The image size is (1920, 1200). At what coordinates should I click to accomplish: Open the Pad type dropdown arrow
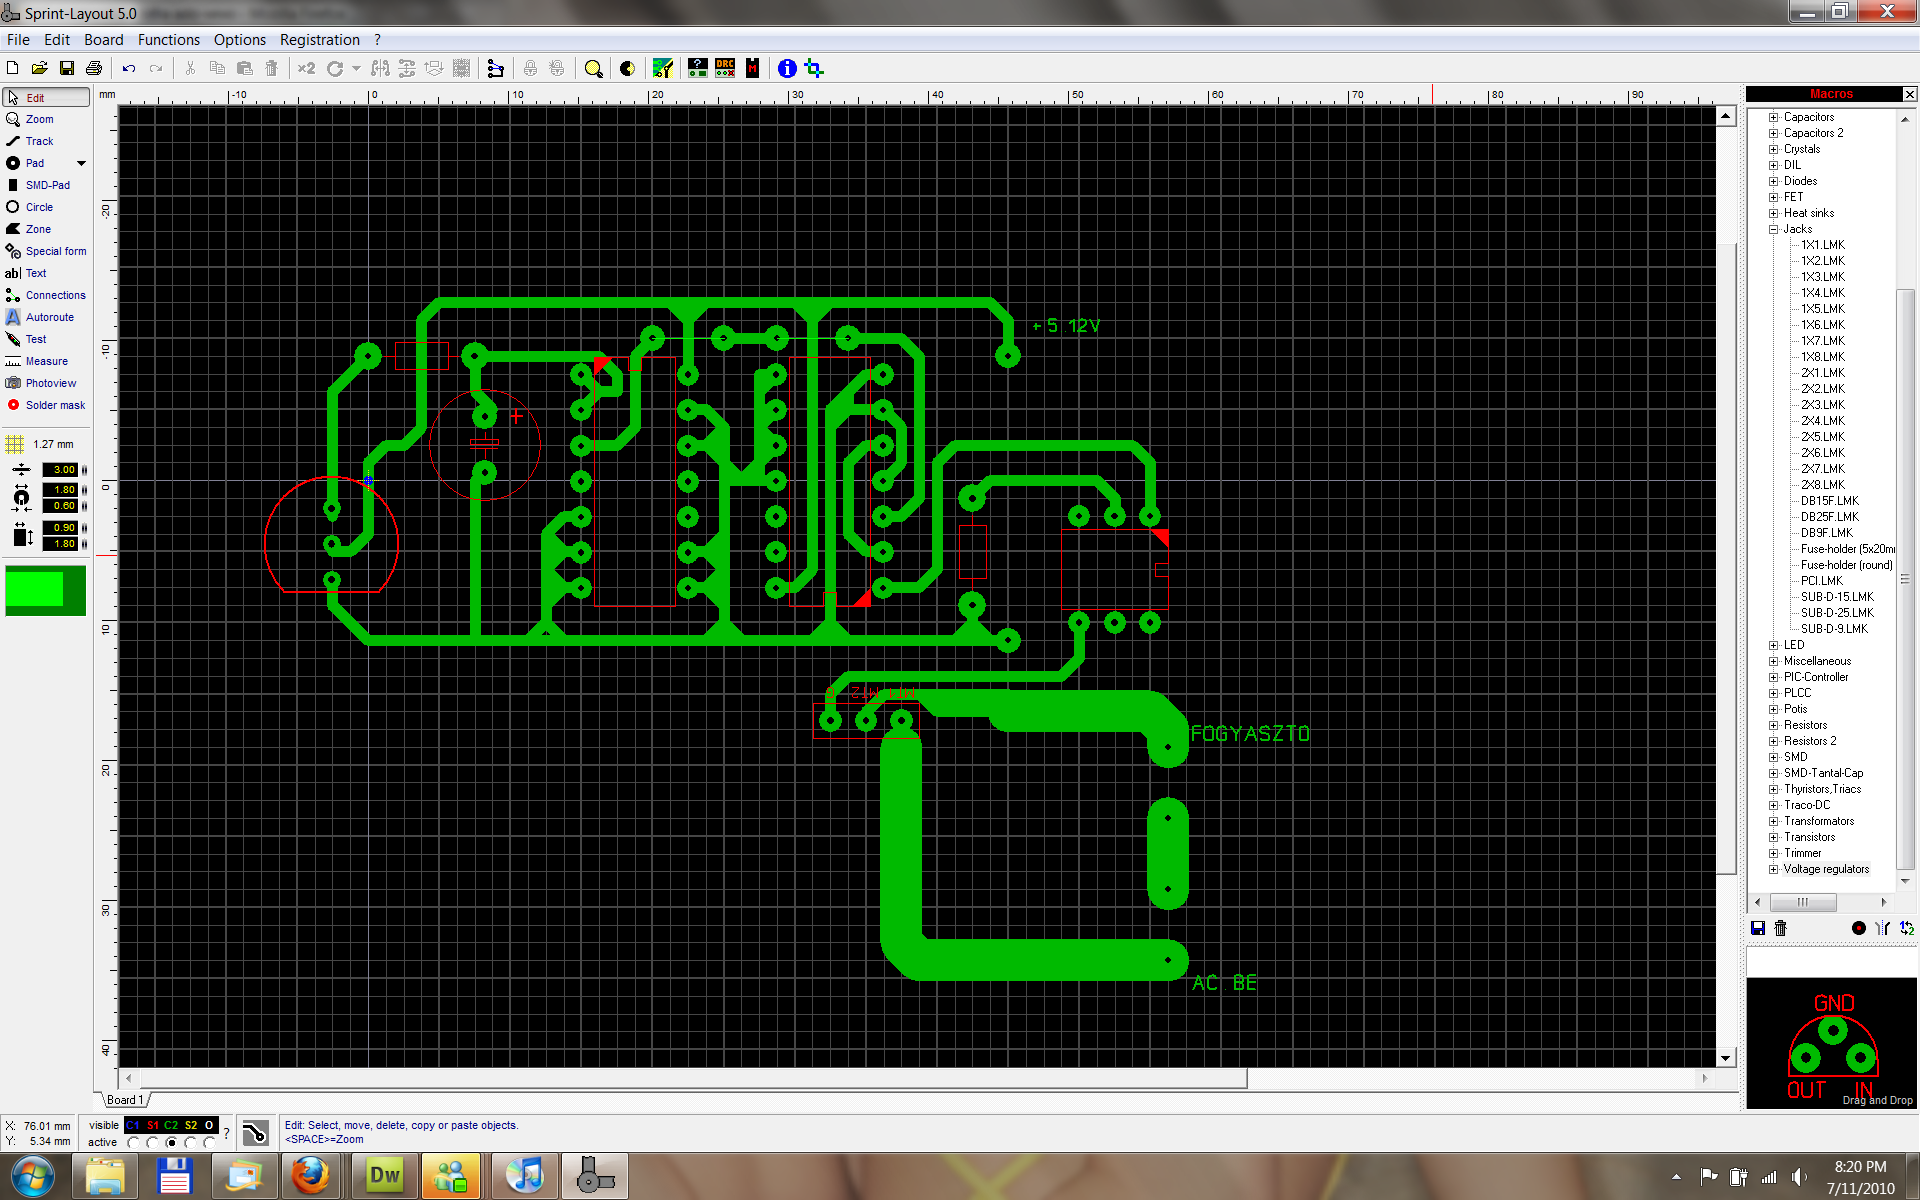tap(81, 163)
